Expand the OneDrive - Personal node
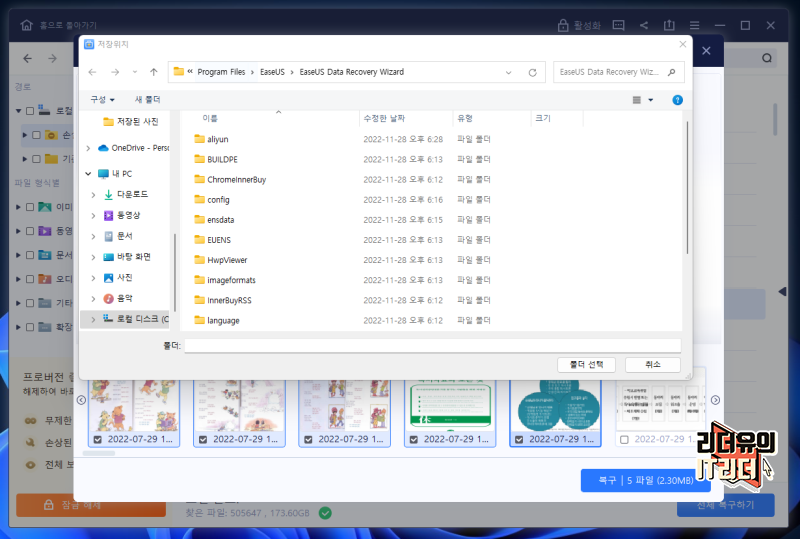800x539 pixels. [x=88, y=148]
